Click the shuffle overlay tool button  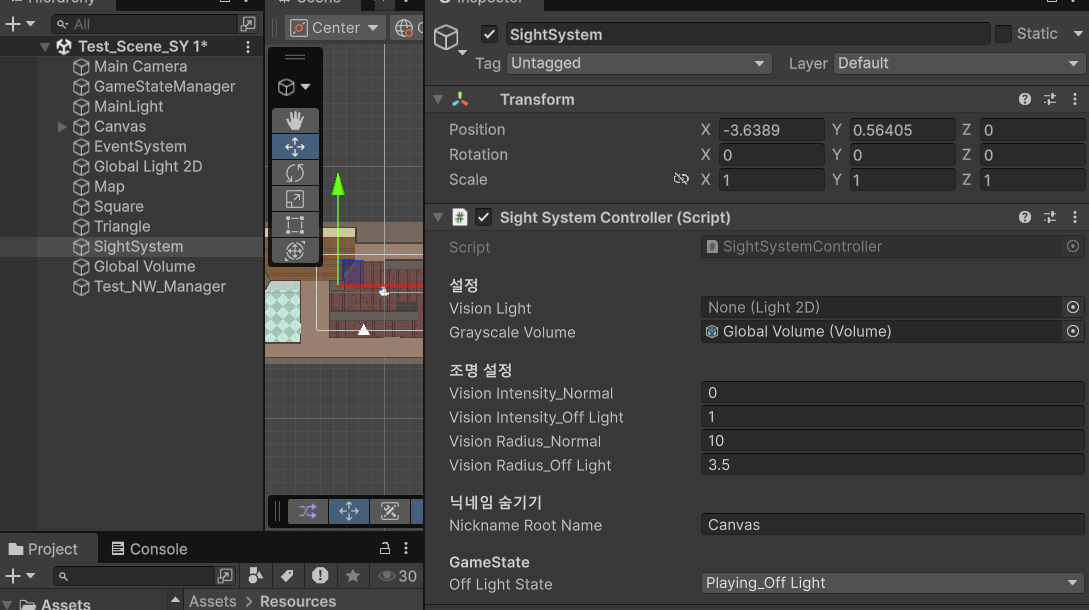click(x=308, y=511)
